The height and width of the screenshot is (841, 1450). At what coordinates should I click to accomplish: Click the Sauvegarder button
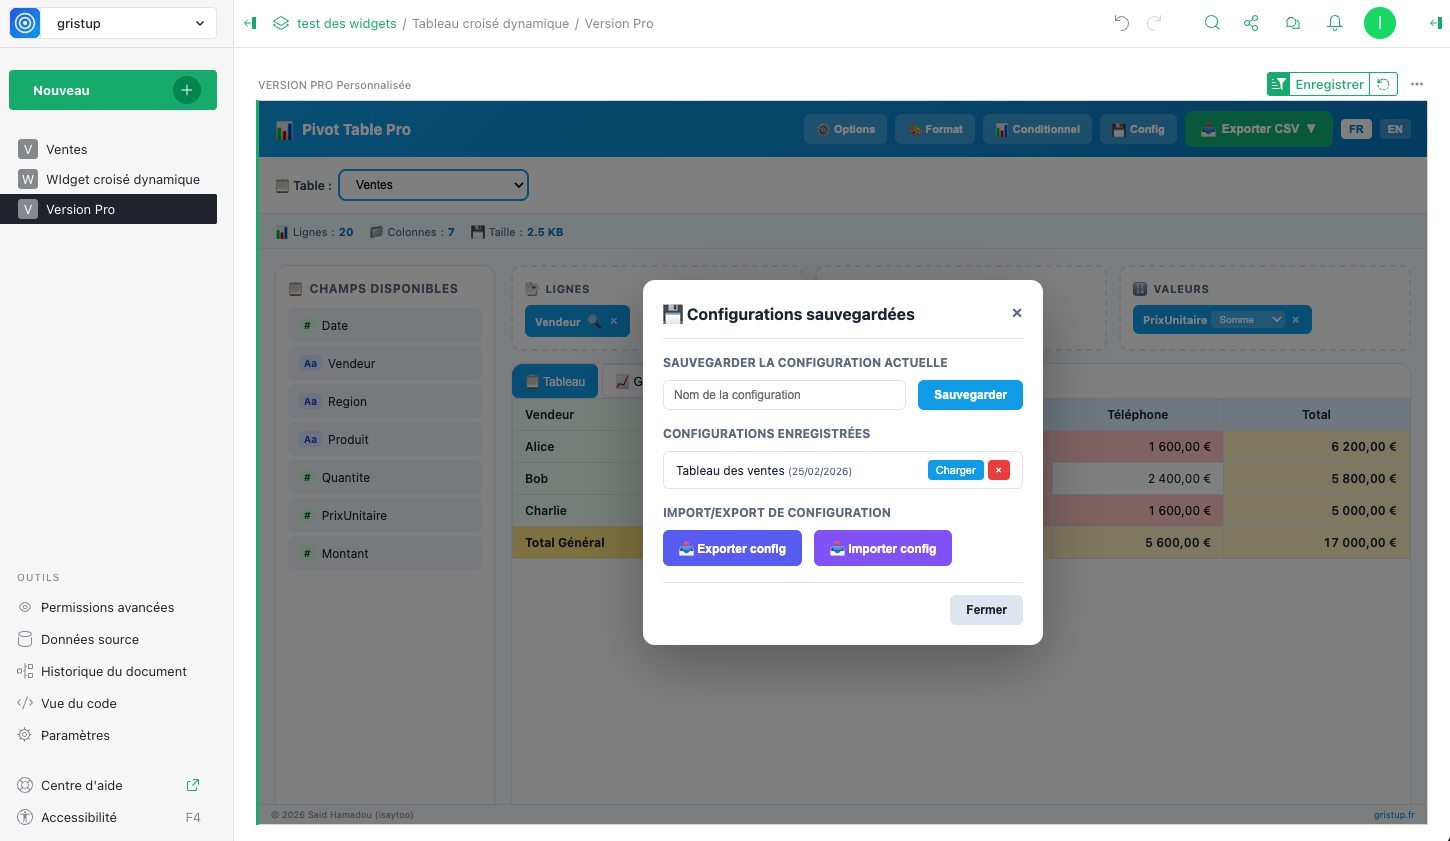970,395
